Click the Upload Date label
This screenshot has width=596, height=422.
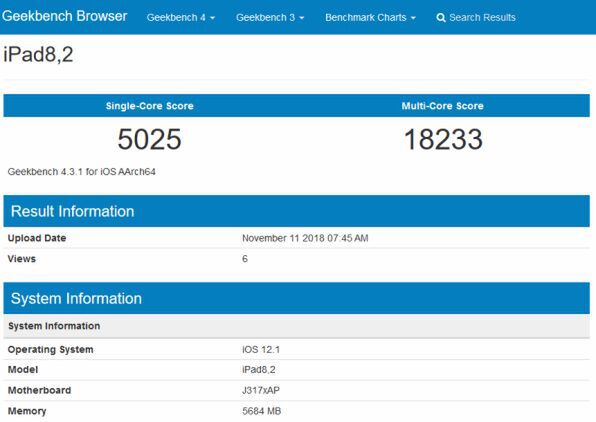pos(37,238)
